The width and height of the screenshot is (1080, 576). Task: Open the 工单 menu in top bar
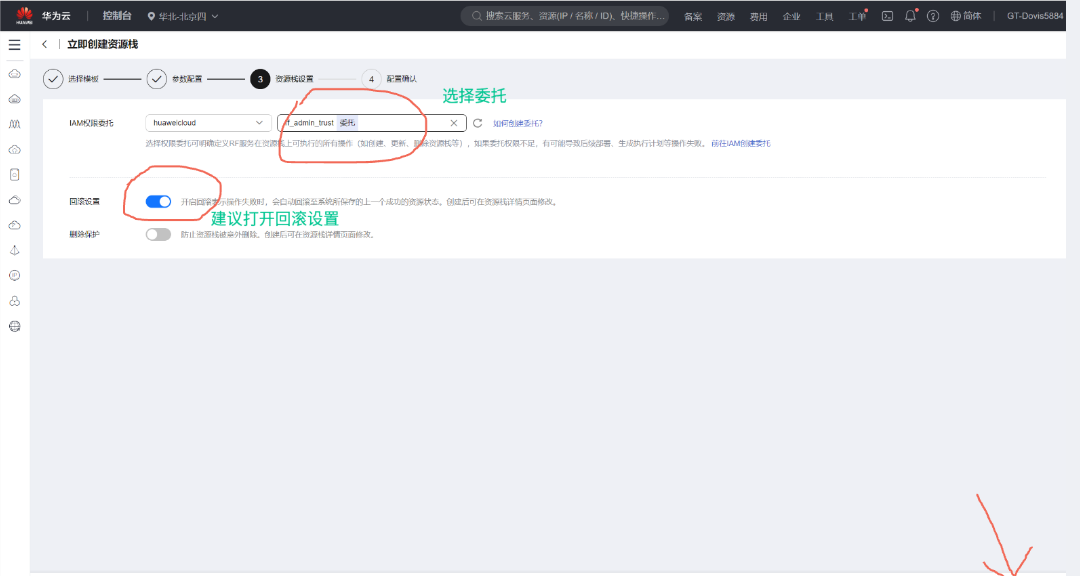(x=856, y=17)
